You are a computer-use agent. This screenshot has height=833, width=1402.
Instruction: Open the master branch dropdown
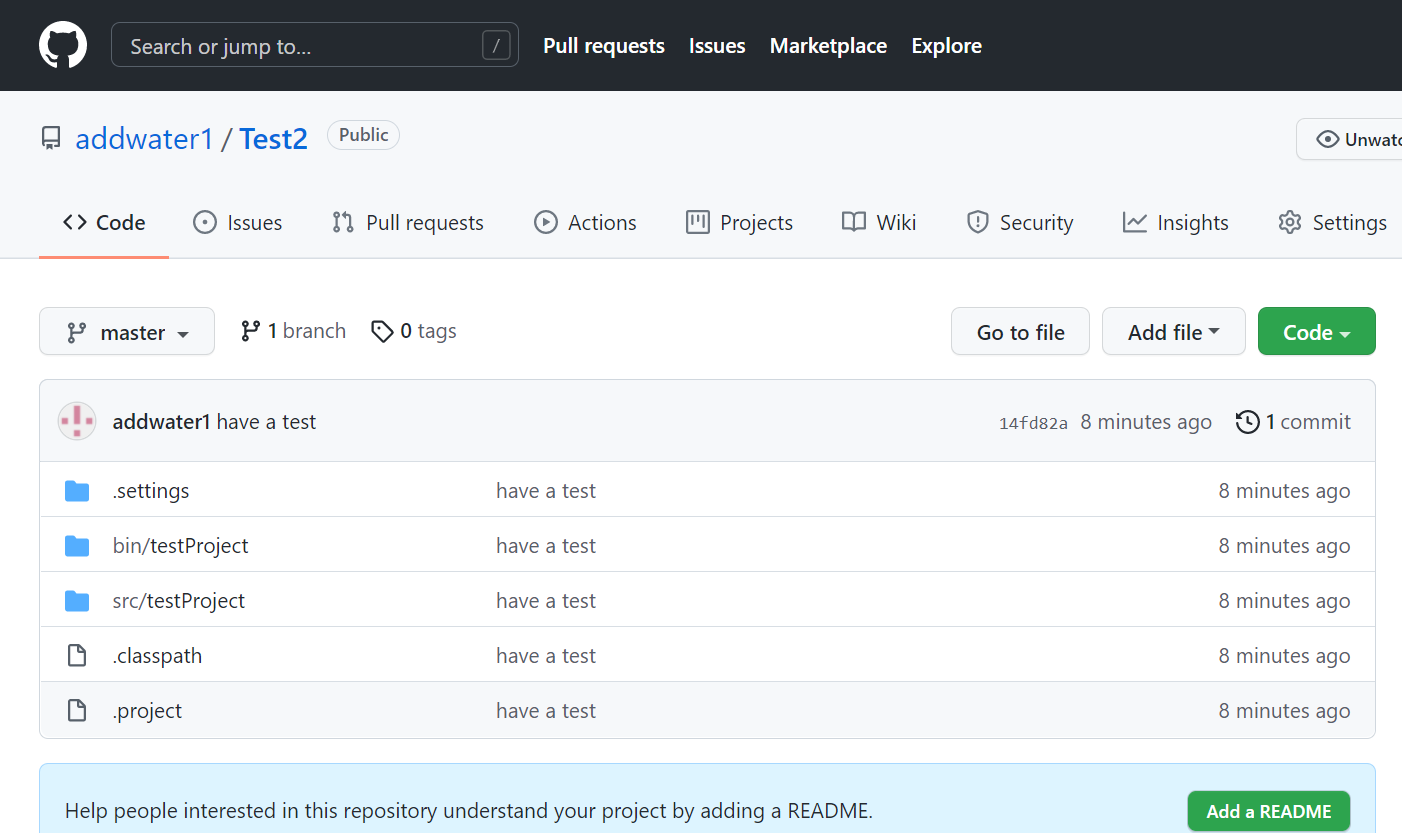pyautogui.click(x=127, y=331)
